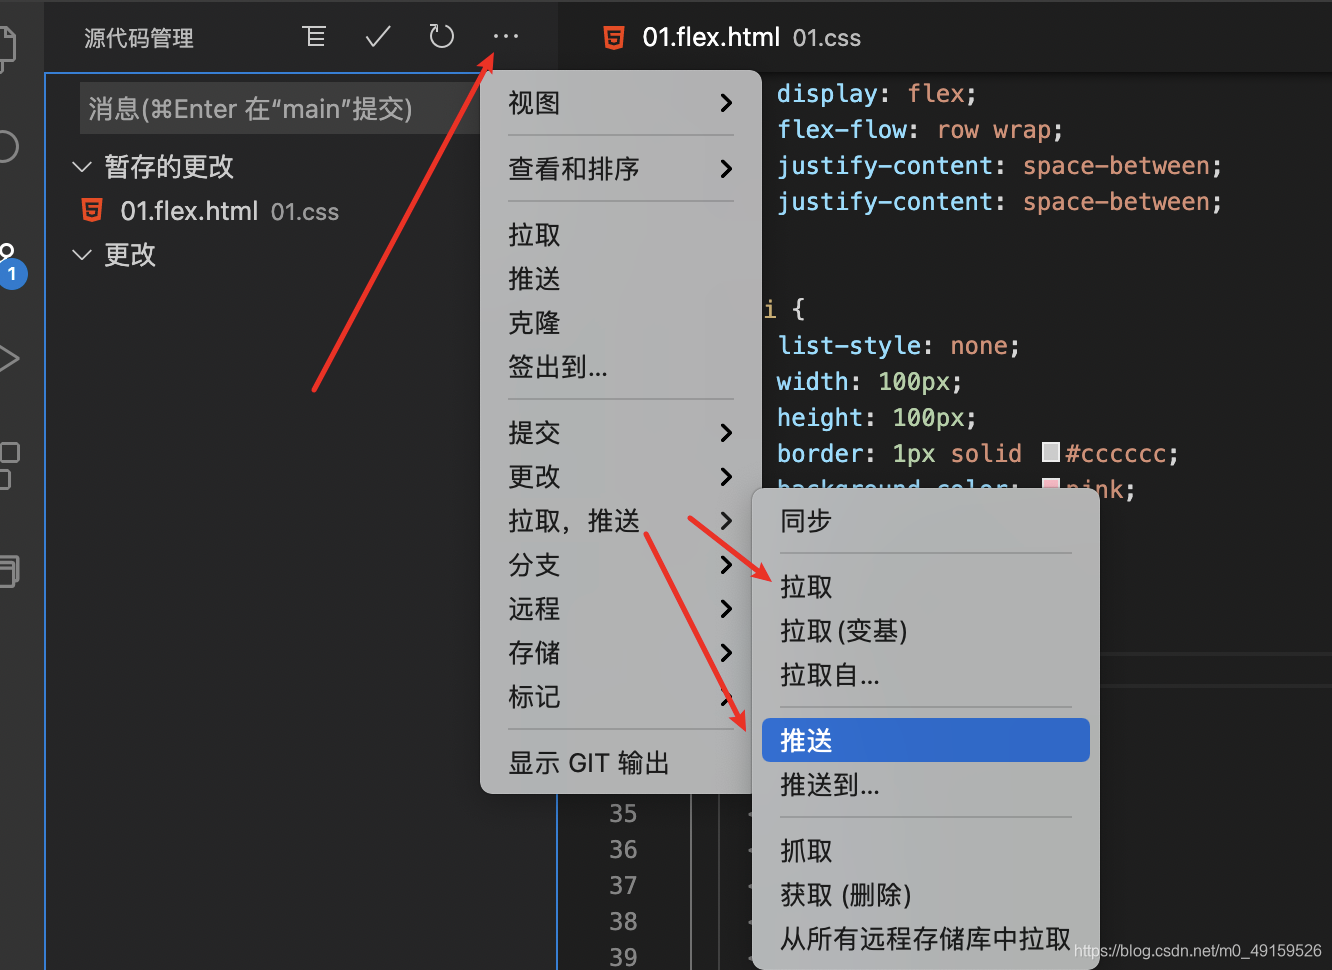Select 推送 in the main context menu
Screen dimensions: 1332x970
621,279
